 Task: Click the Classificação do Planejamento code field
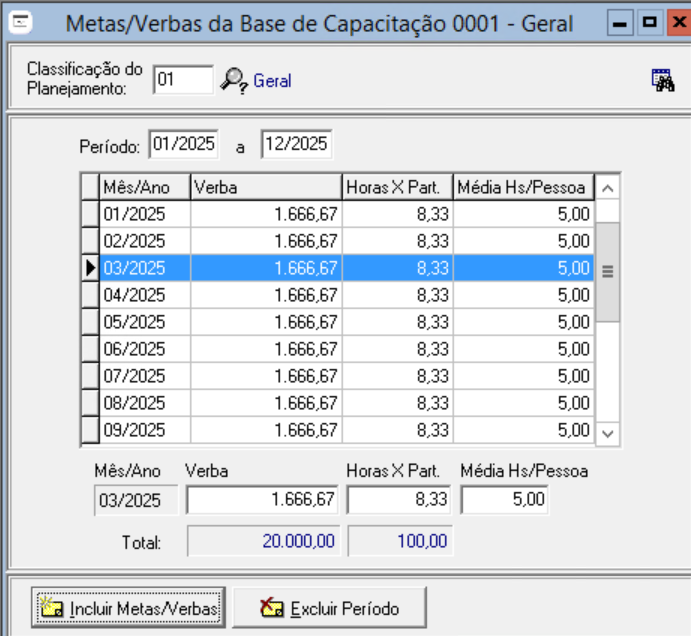point(183,80)
